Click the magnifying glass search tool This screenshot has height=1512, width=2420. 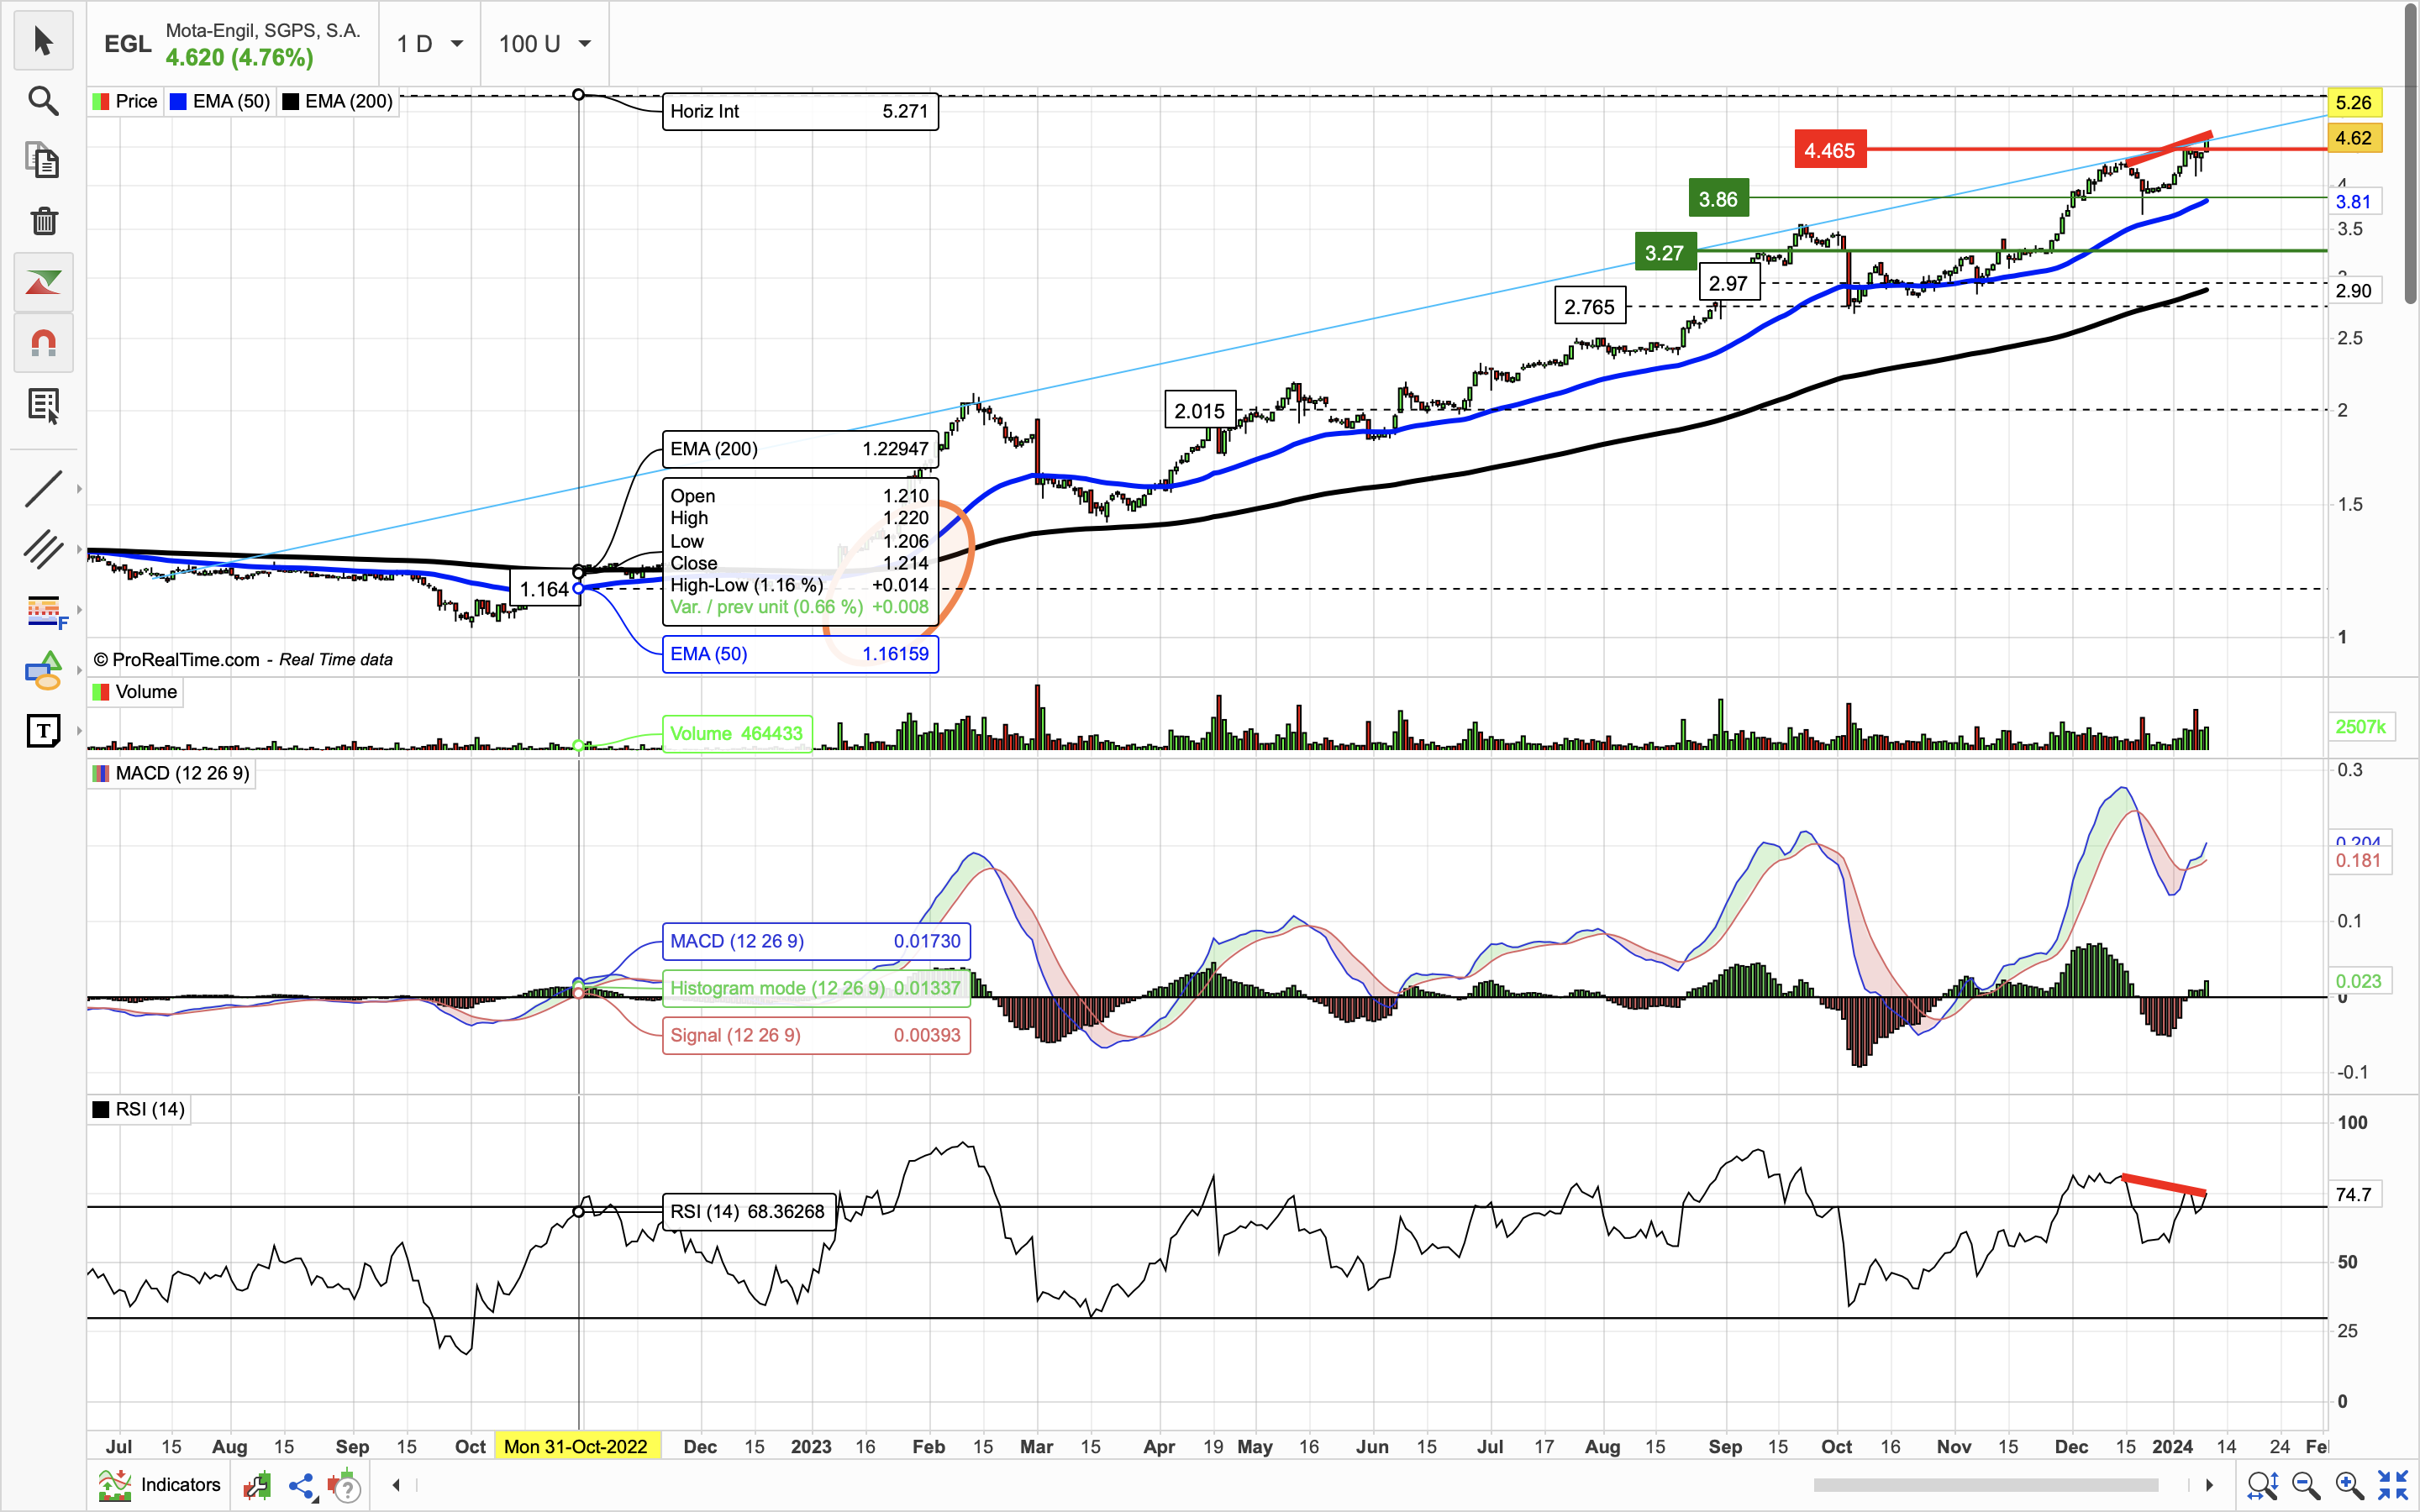[43, 101]
